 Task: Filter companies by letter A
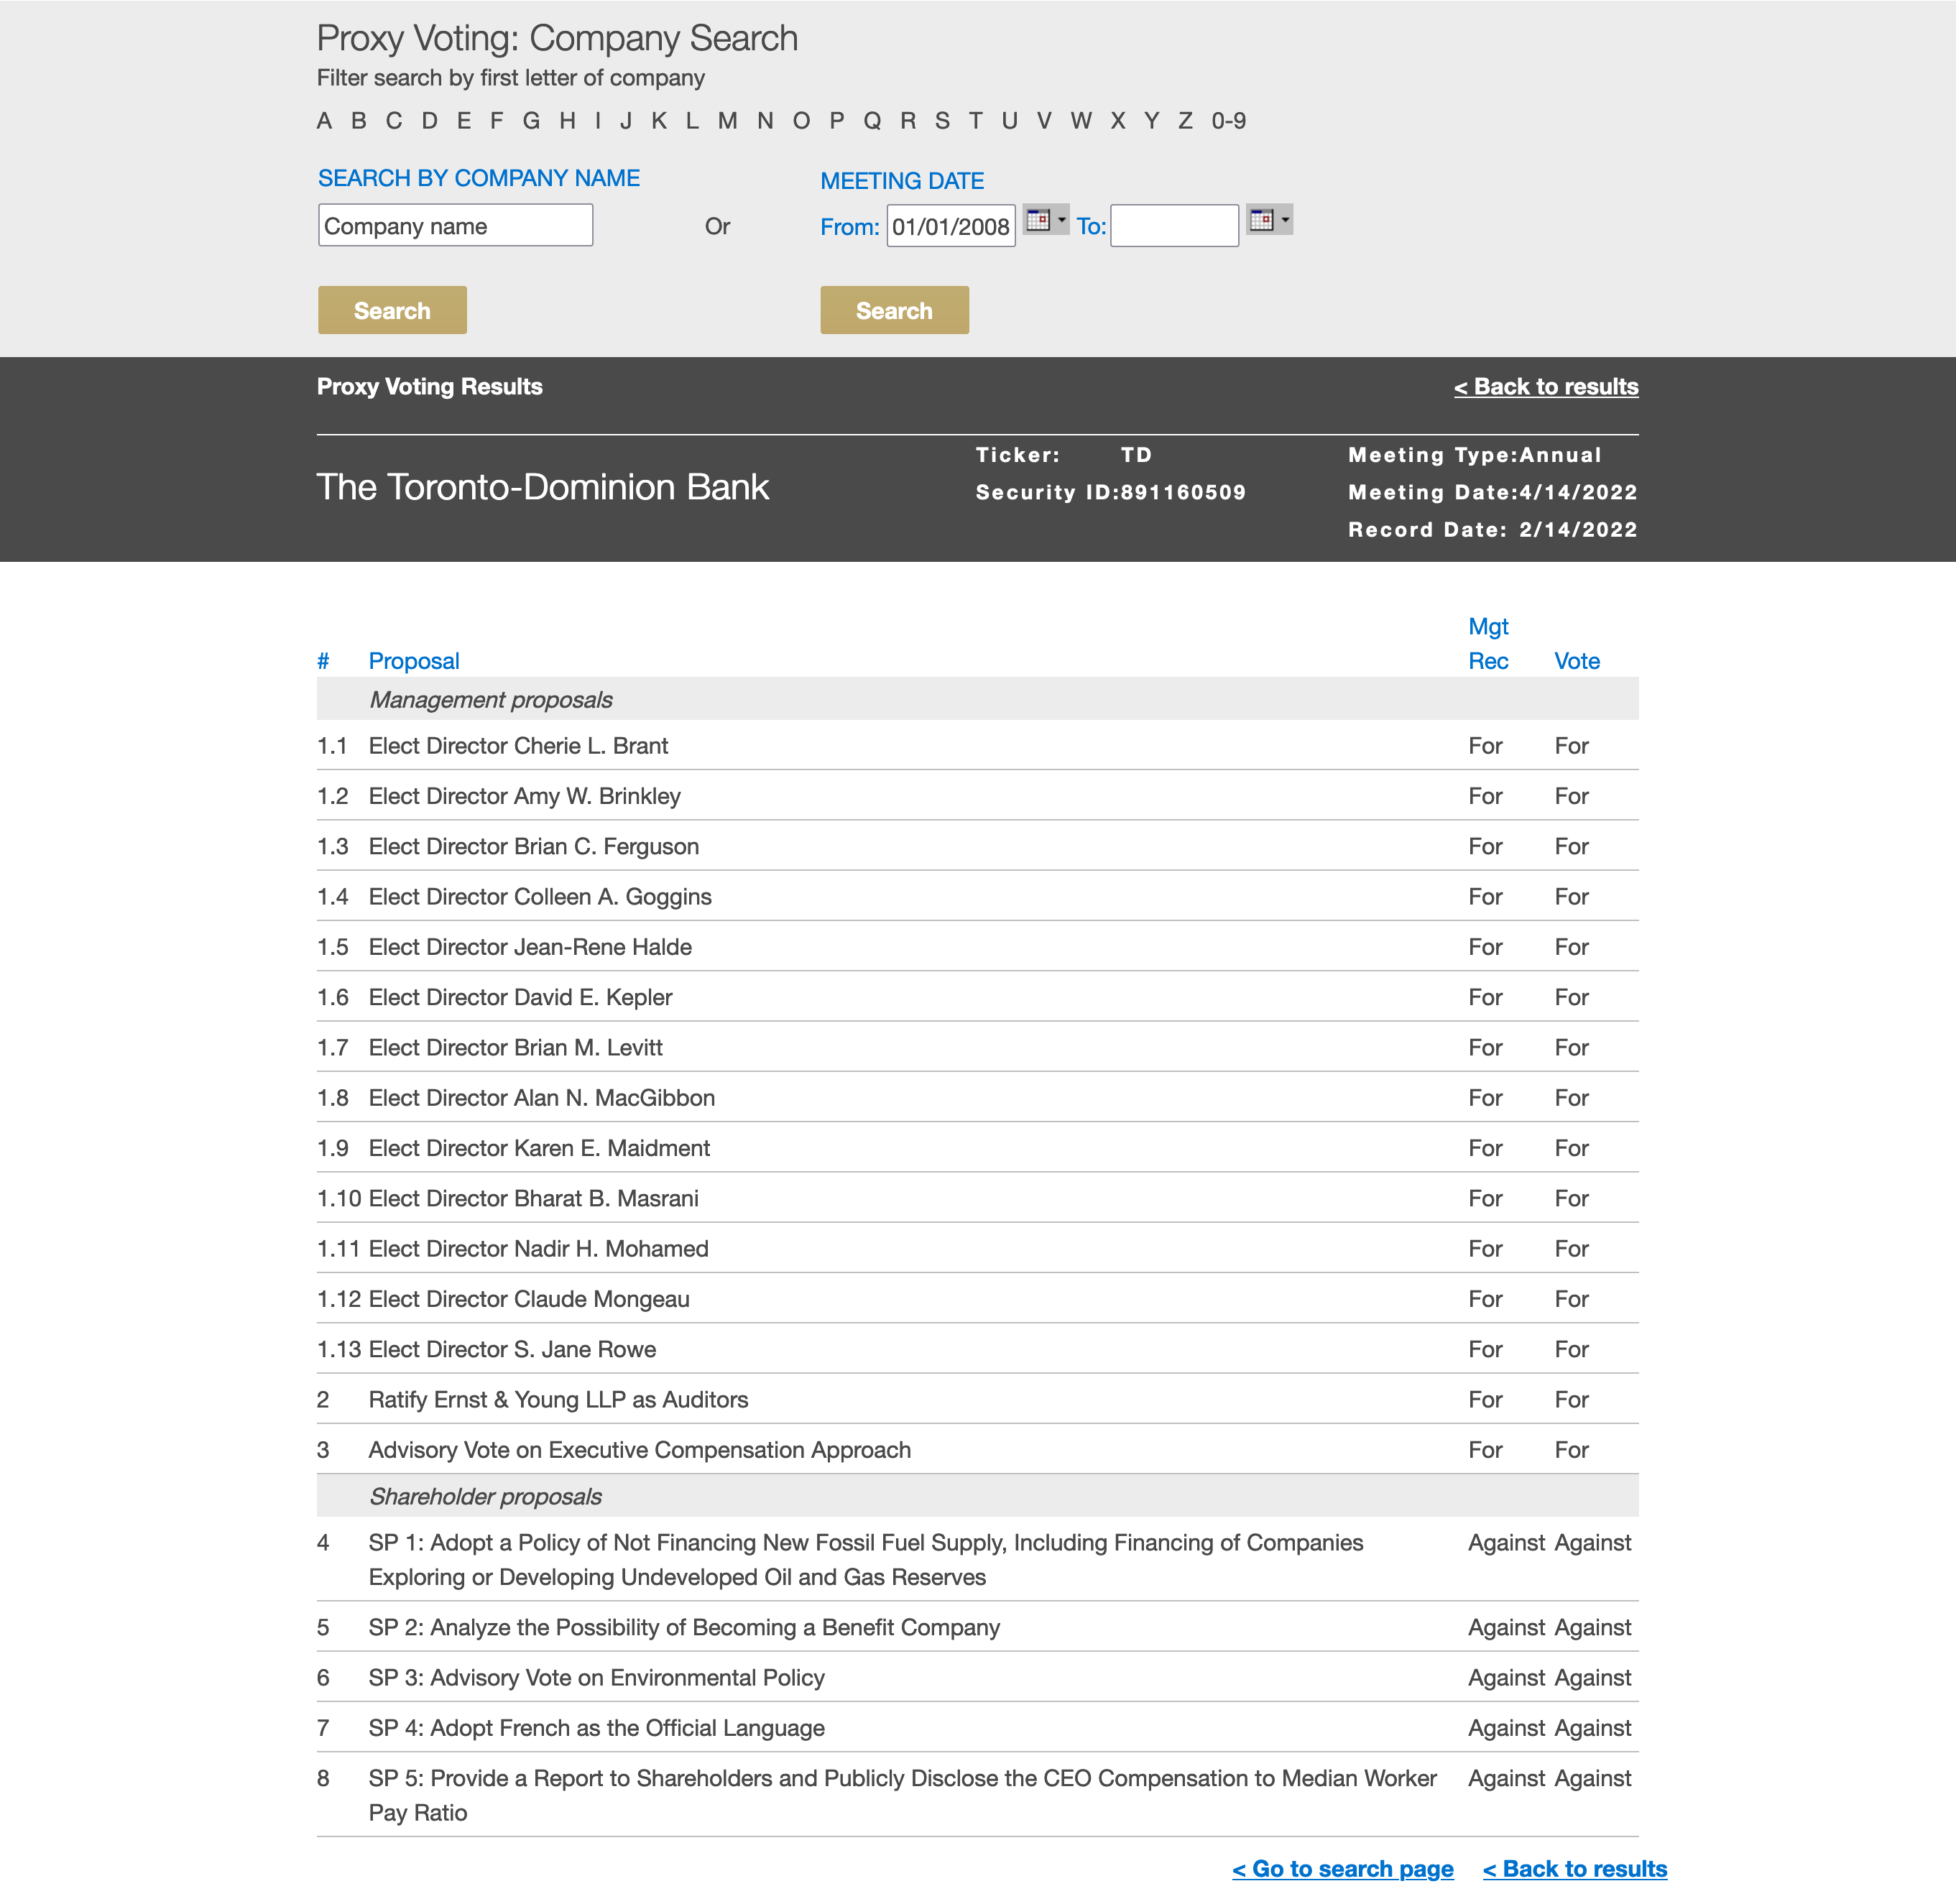click(324, 121)
